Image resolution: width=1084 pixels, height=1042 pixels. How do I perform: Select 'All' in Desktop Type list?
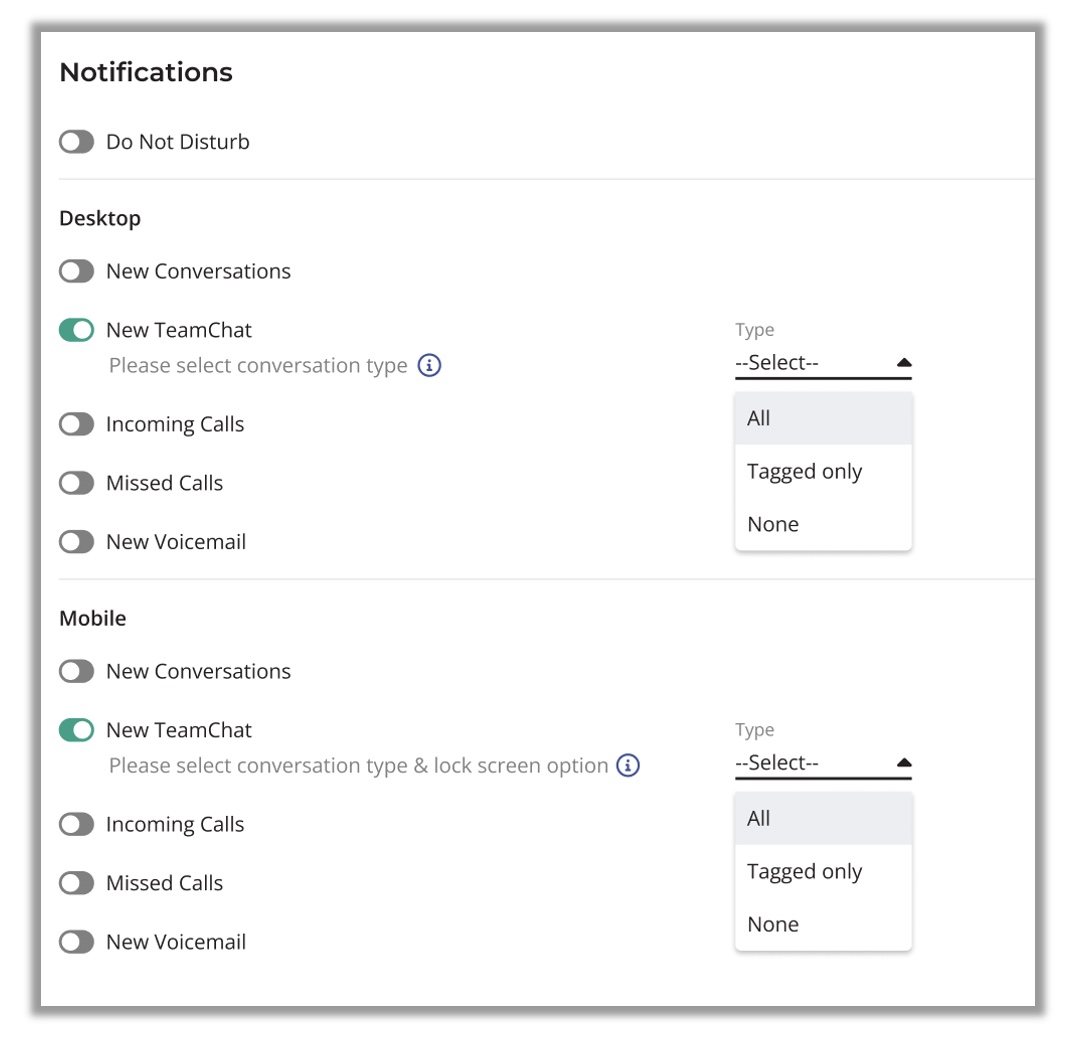823,418
